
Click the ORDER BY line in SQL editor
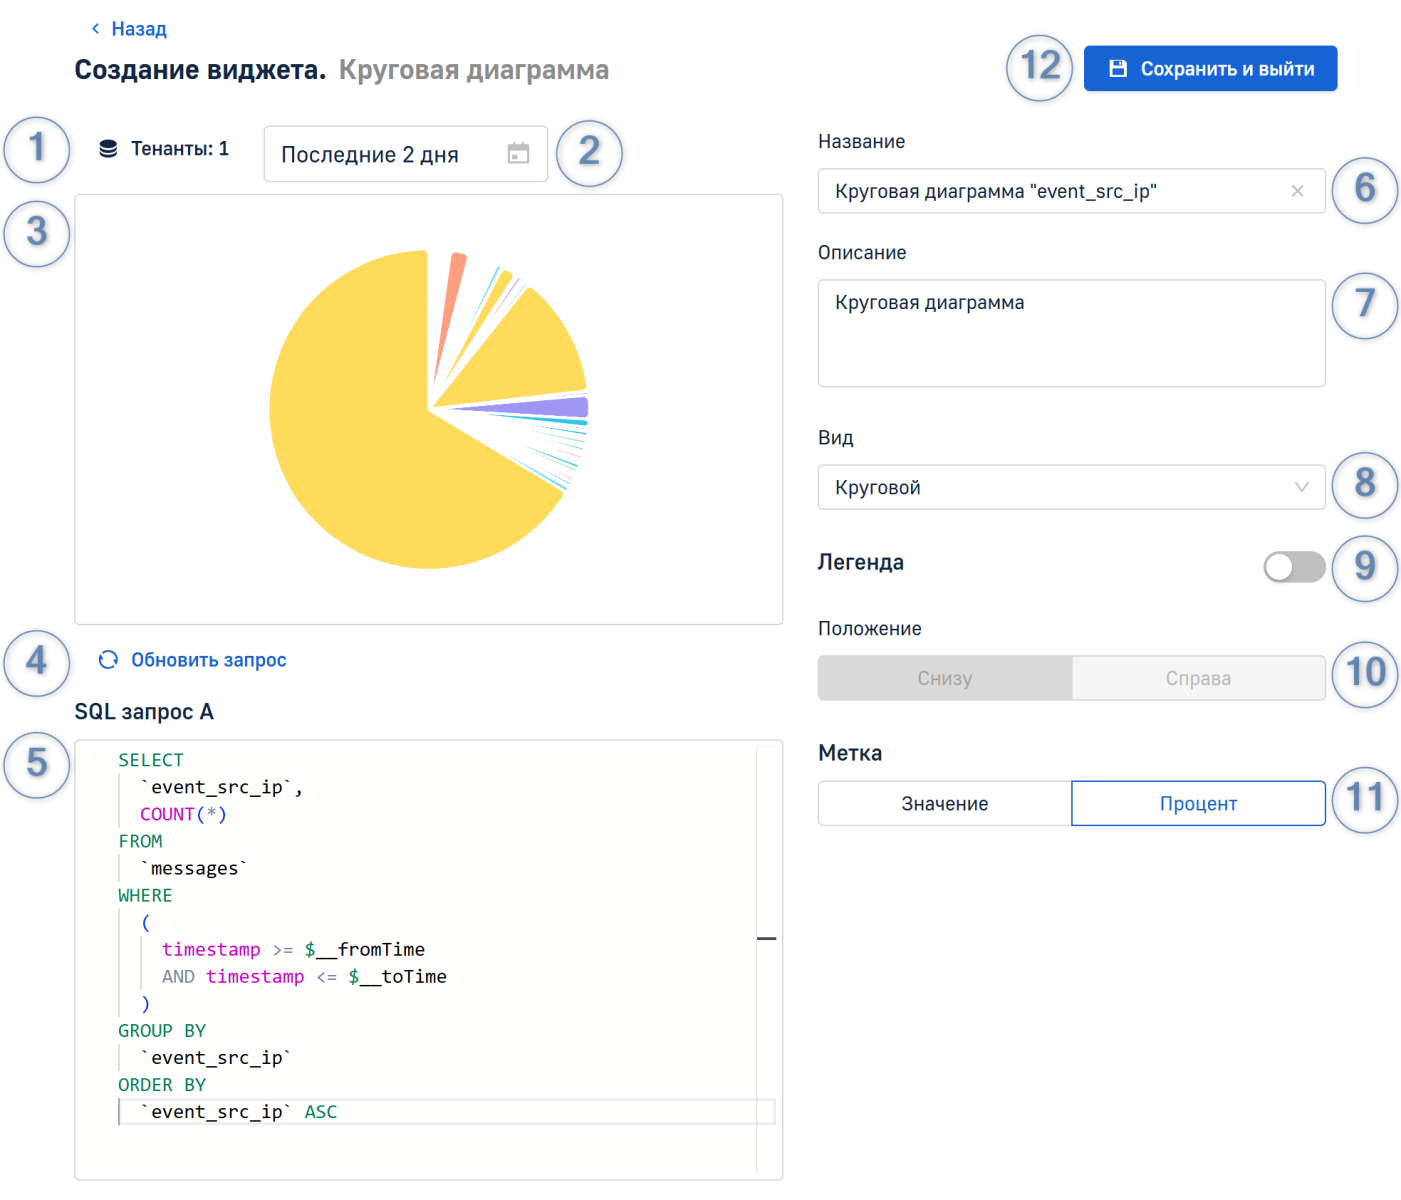tap(162, 1085)
